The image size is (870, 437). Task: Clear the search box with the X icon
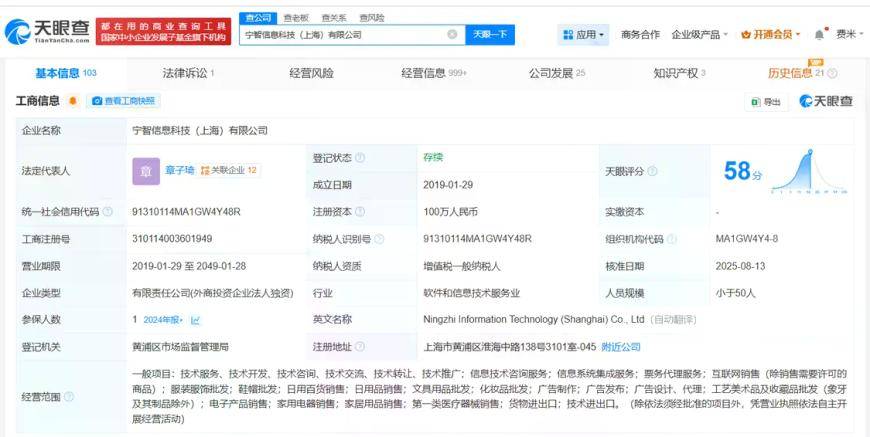[x=452, y=34]
